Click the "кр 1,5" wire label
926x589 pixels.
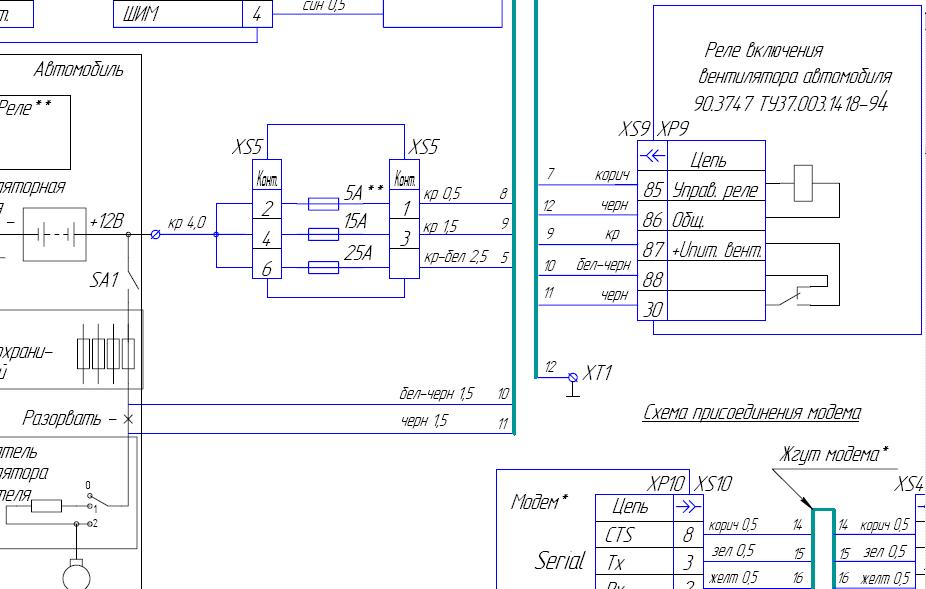(441, 227)
